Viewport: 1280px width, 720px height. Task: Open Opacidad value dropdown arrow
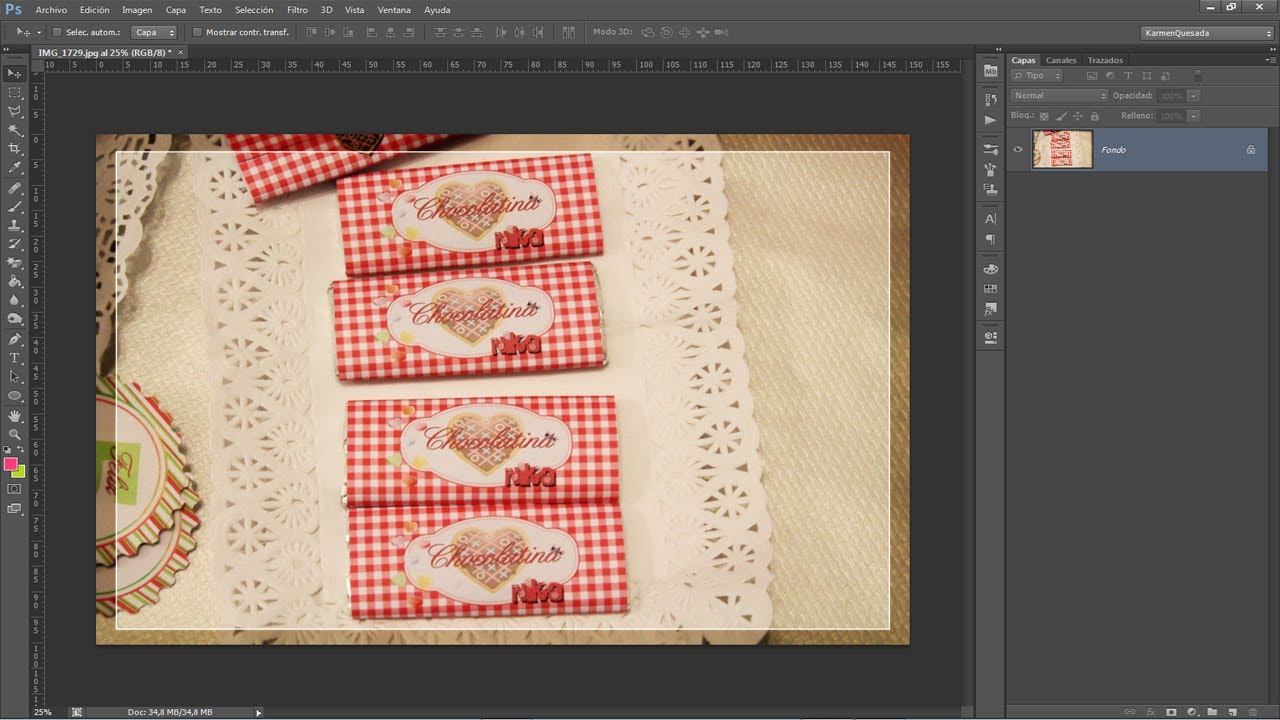pyautogui.click(x=1194, y=96)
